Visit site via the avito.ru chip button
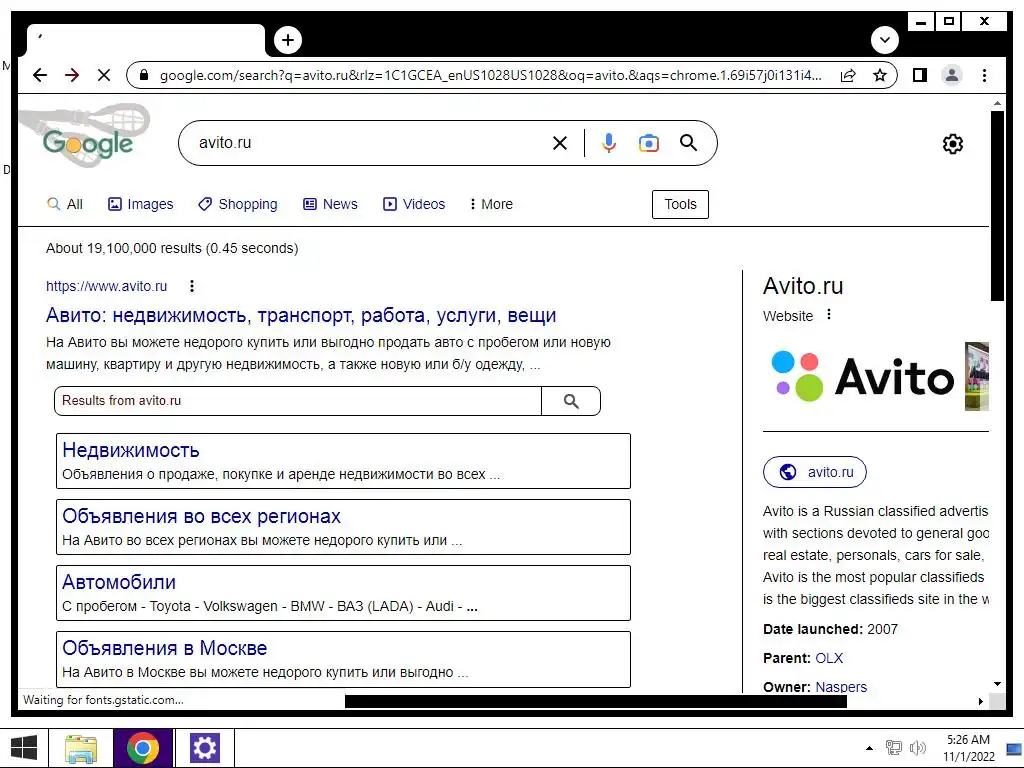The image size is (1024, 768). coord(814,472)
